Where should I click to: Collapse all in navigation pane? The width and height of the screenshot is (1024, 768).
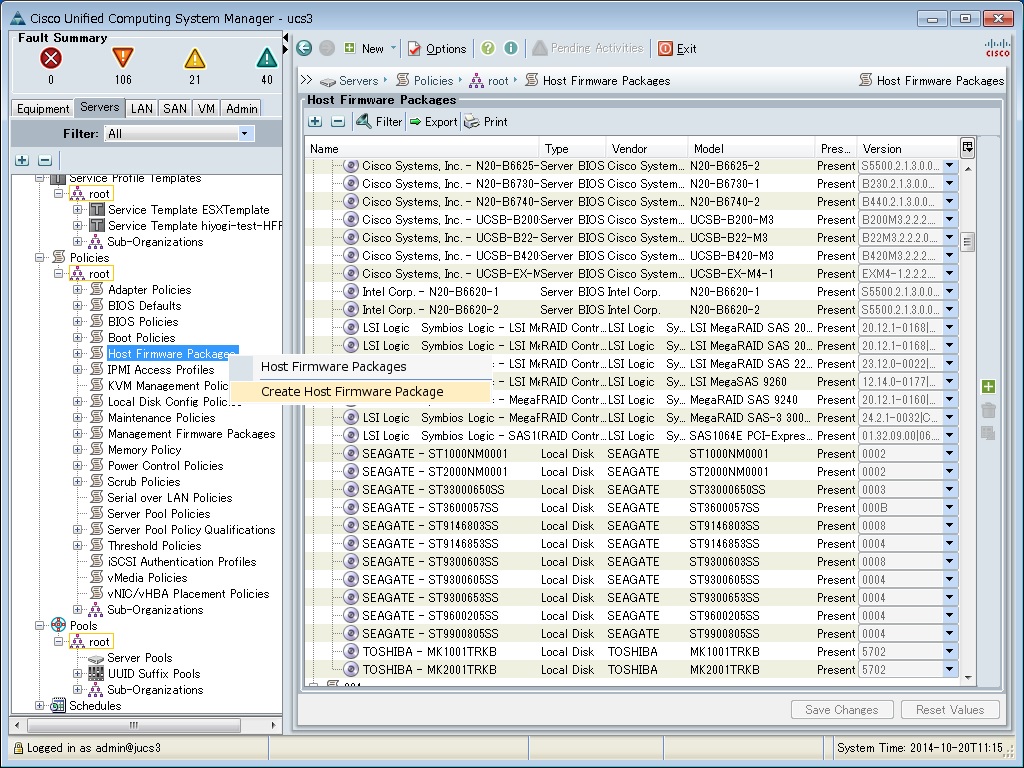[x=44, y=160]
